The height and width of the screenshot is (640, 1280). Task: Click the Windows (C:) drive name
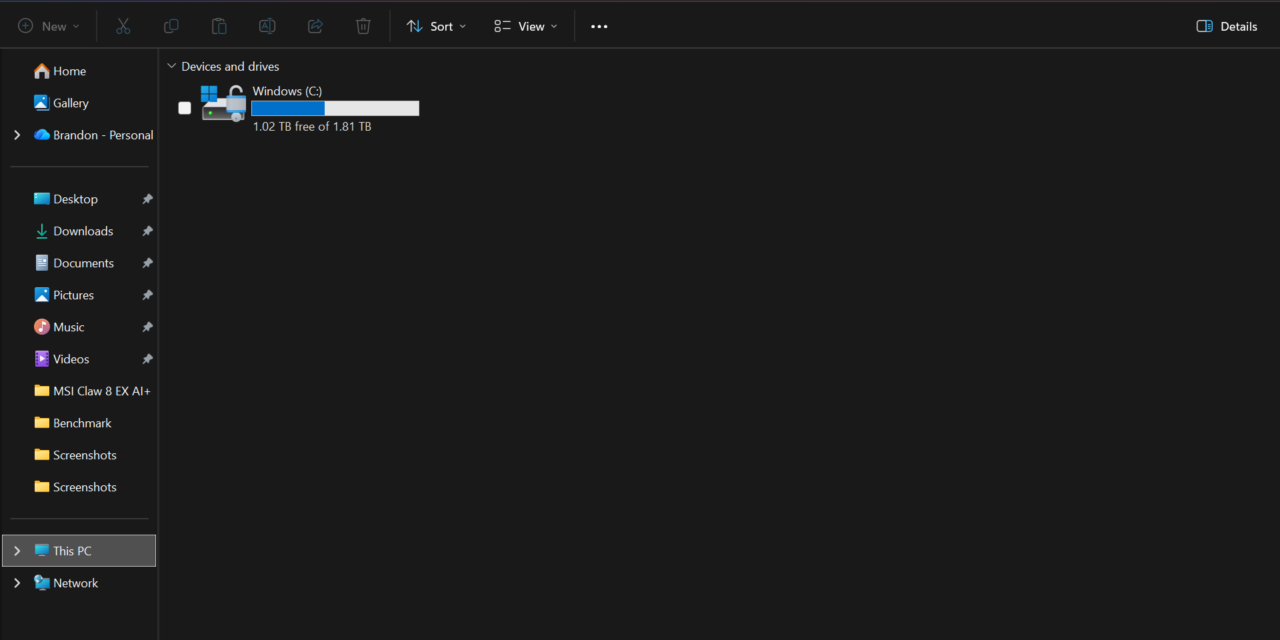(x=287, y=91)
